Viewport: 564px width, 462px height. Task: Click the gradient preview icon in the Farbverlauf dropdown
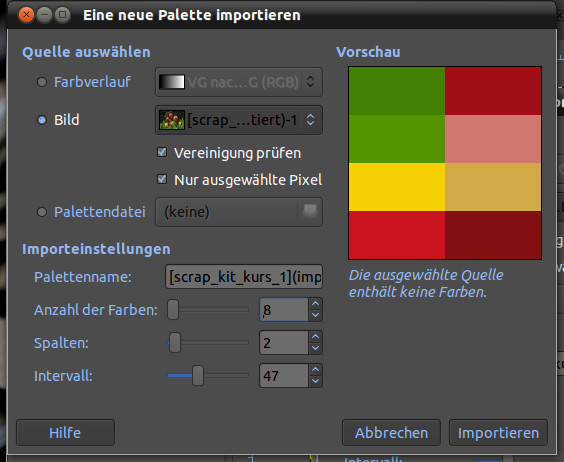172,82
